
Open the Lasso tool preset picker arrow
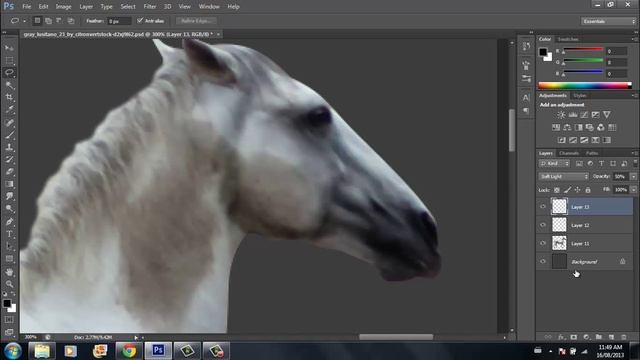(x=24, y=21)
